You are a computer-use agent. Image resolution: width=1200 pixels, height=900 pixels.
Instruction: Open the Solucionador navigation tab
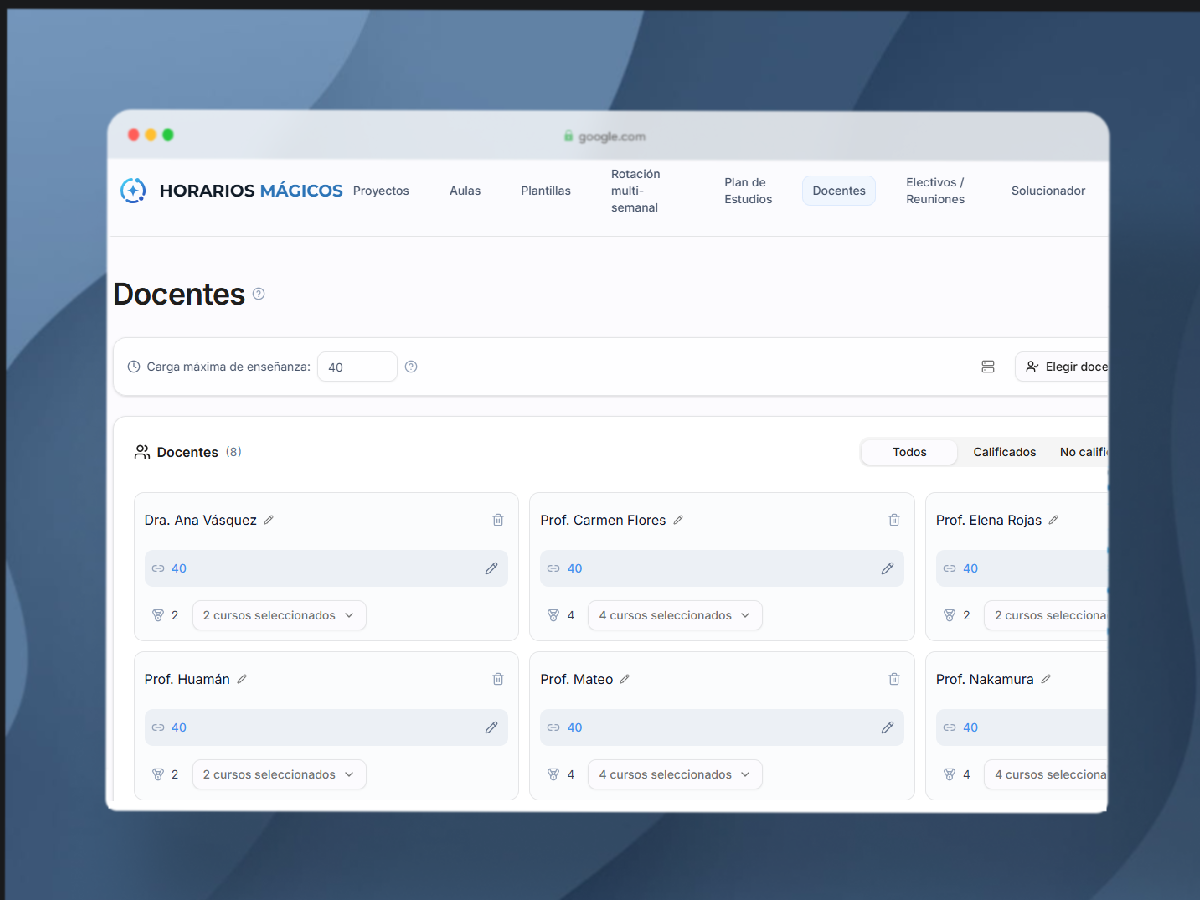[x=1048, y=191]
